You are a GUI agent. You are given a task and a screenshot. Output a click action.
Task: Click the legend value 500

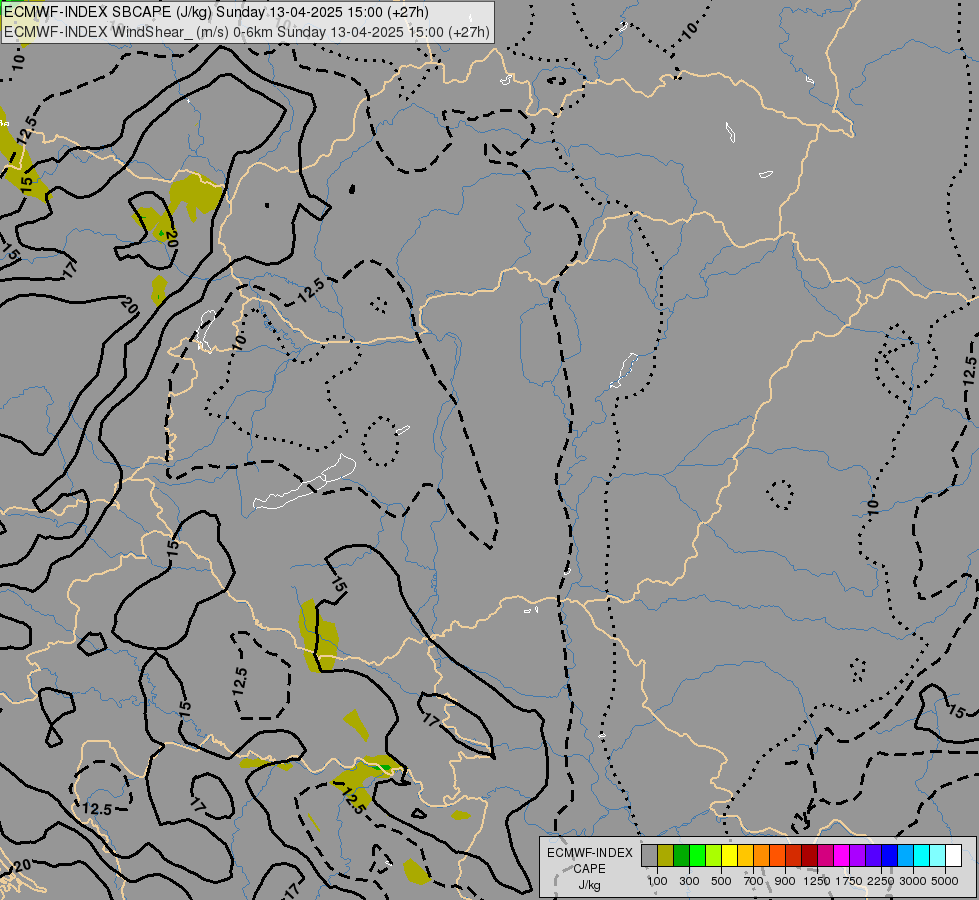[x=721, y=881]
